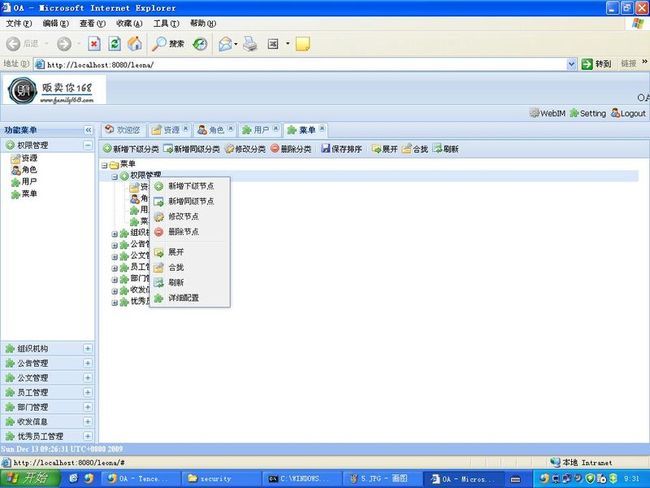Close the 资源 tab
The width and height of the screenshot is (650, 488).
point(186,128)
